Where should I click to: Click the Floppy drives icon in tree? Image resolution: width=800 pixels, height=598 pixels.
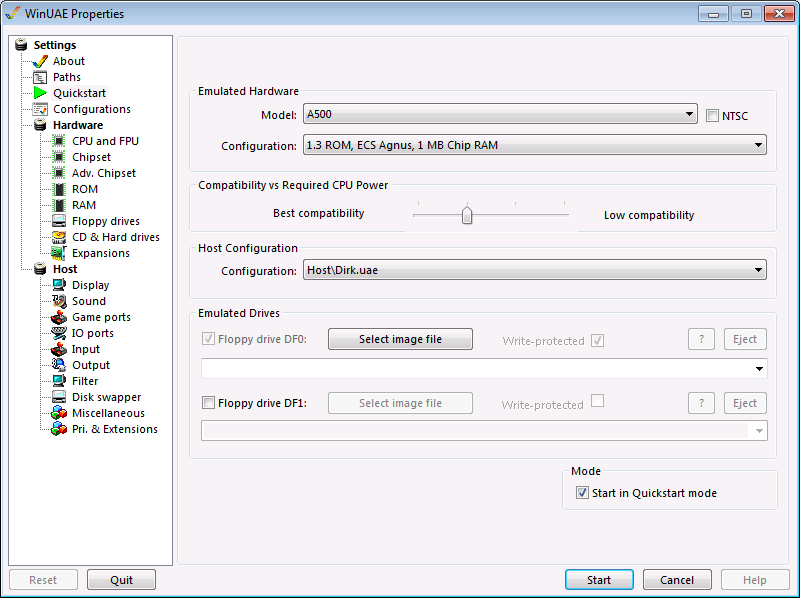click(x=59, y=221)
